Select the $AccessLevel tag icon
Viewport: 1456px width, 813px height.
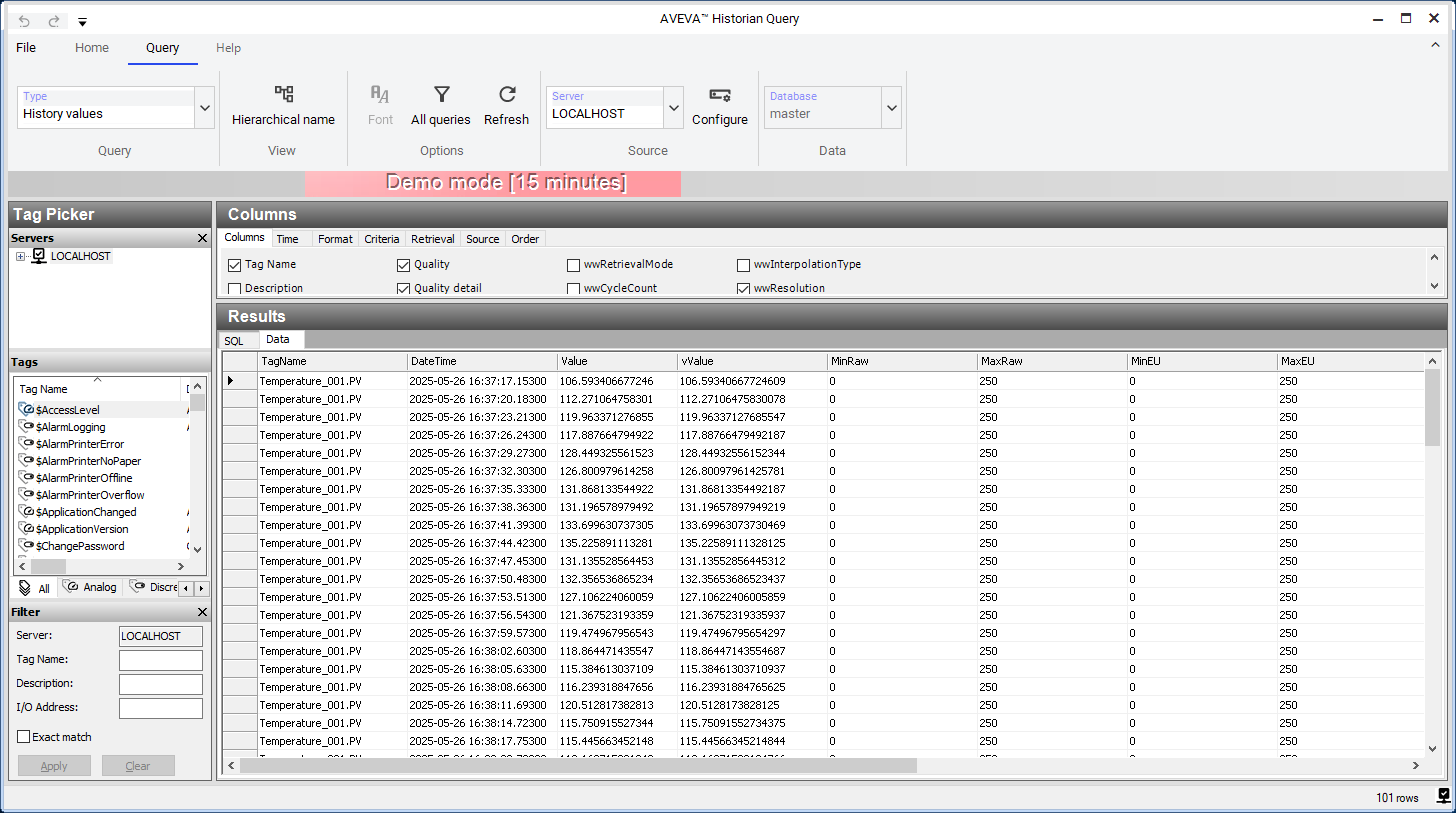[x=26, y=410]
